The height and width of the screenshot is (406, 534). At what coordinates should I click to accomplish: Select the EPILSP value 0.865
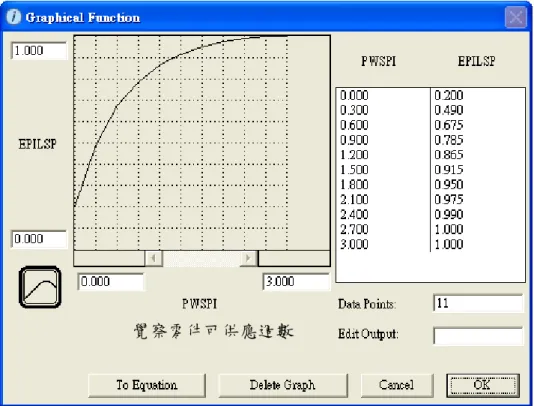pos(449,155)
